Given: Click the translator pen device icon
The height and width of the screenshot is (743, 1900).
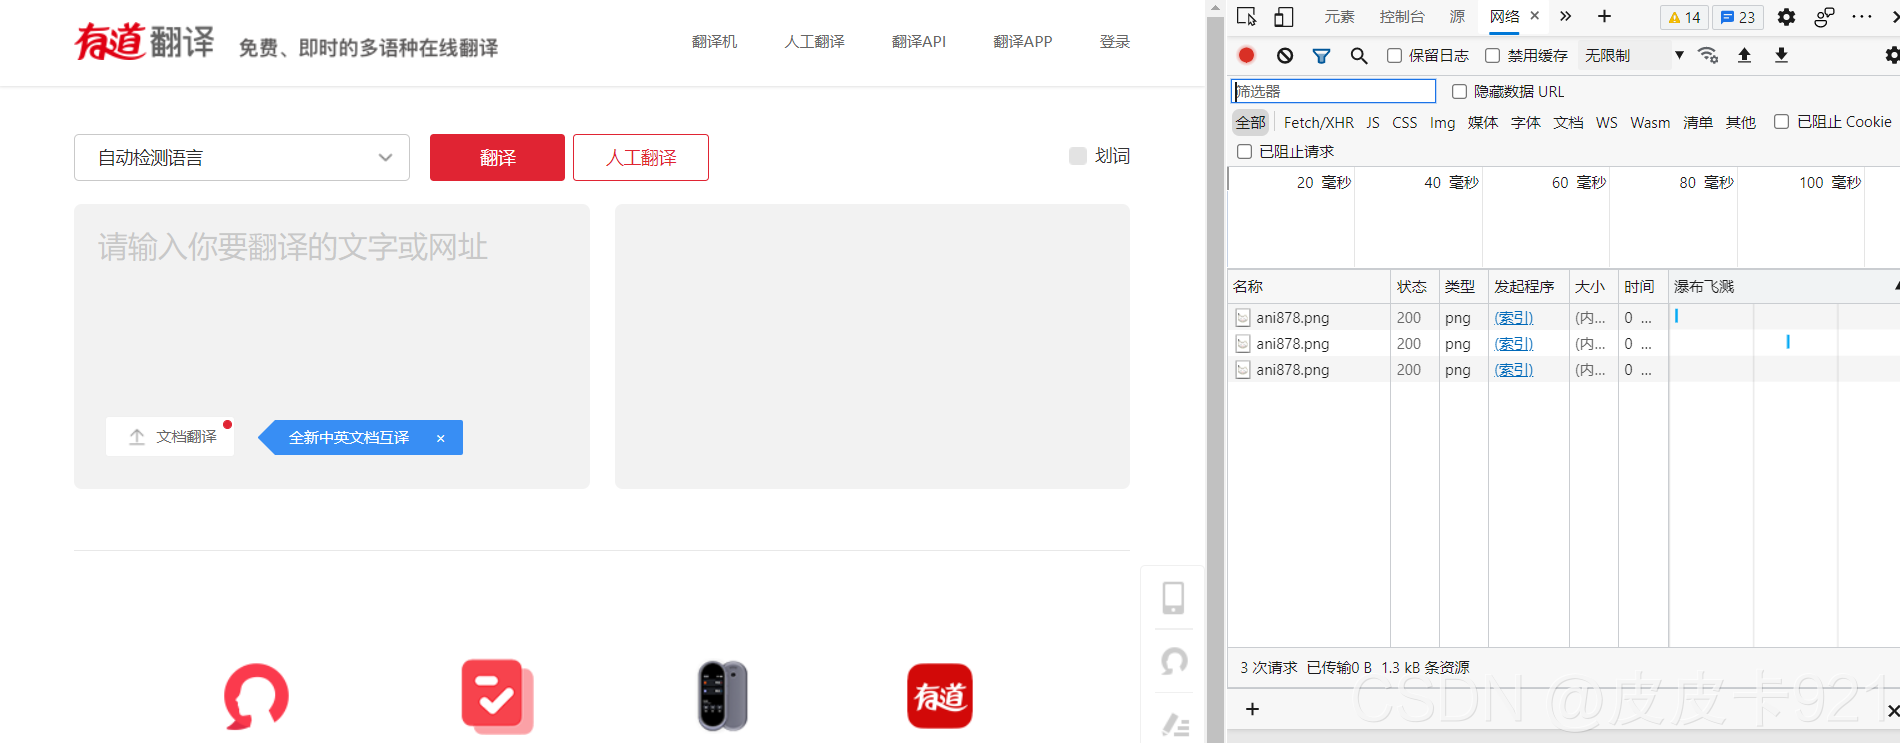Looking at the screenshot, I should coord(722,696).
